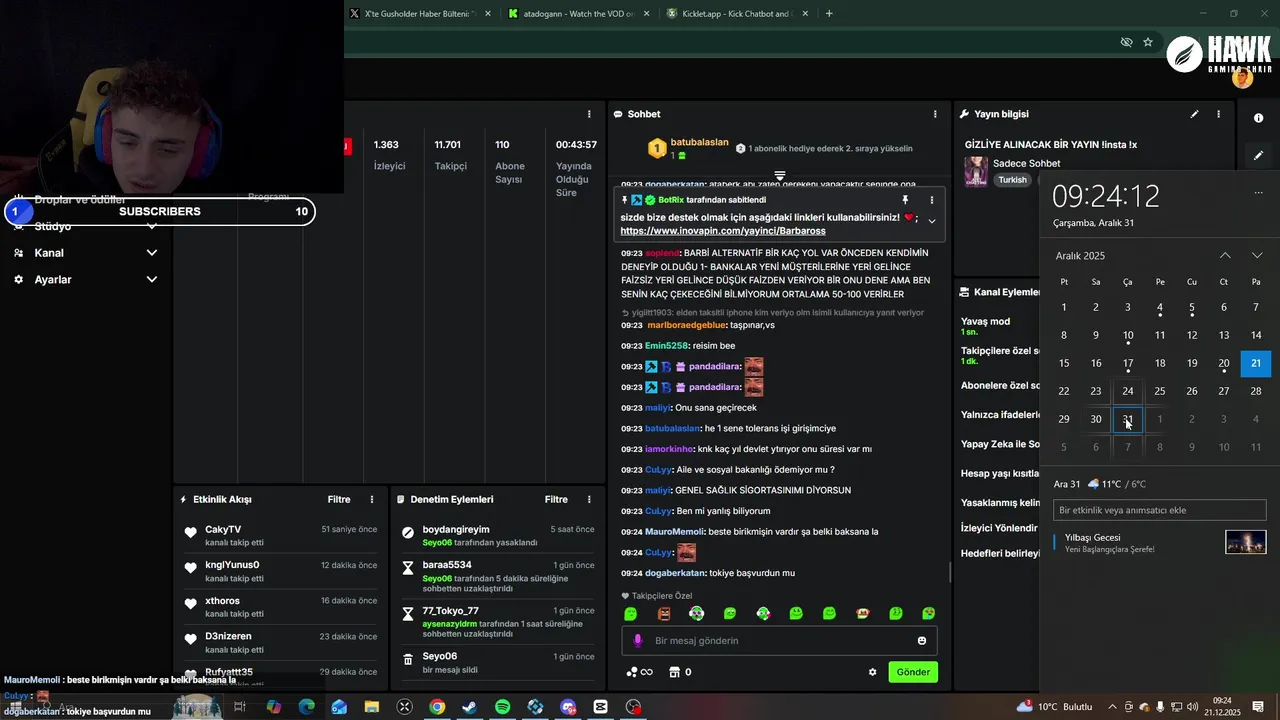The image size is (1280, 720).
Task: Open the Yapay Zeka ile channel action
Action: pyautogui.click(x=1000, y=444)
